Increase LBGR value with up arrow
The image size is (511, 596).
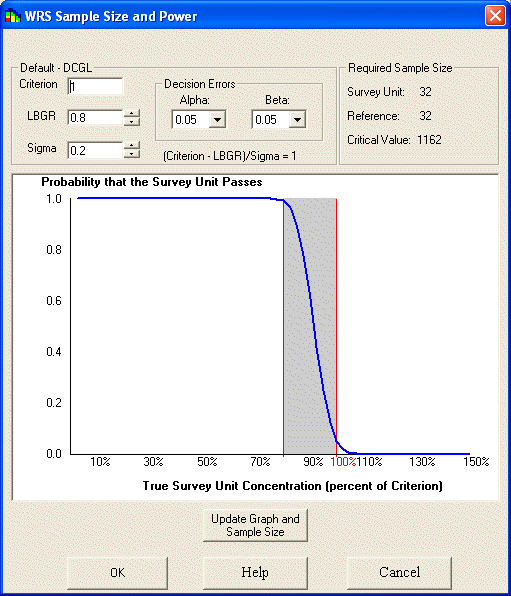click(x=132, y=113)
